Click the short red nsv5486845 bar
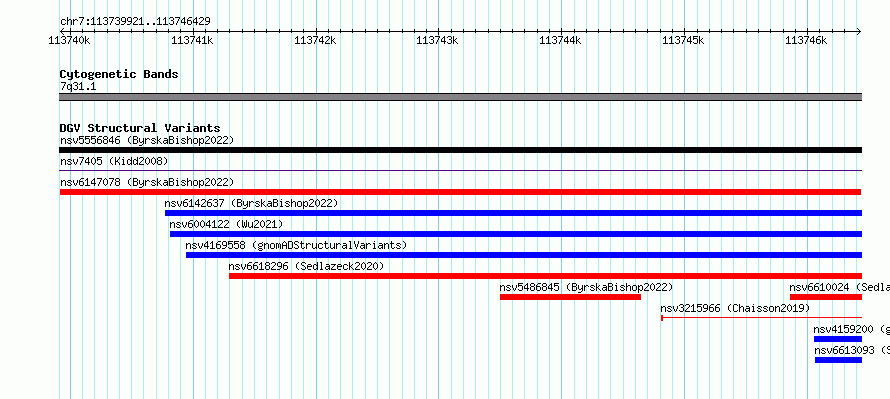890x399 pixels. [x=570, y=297]
